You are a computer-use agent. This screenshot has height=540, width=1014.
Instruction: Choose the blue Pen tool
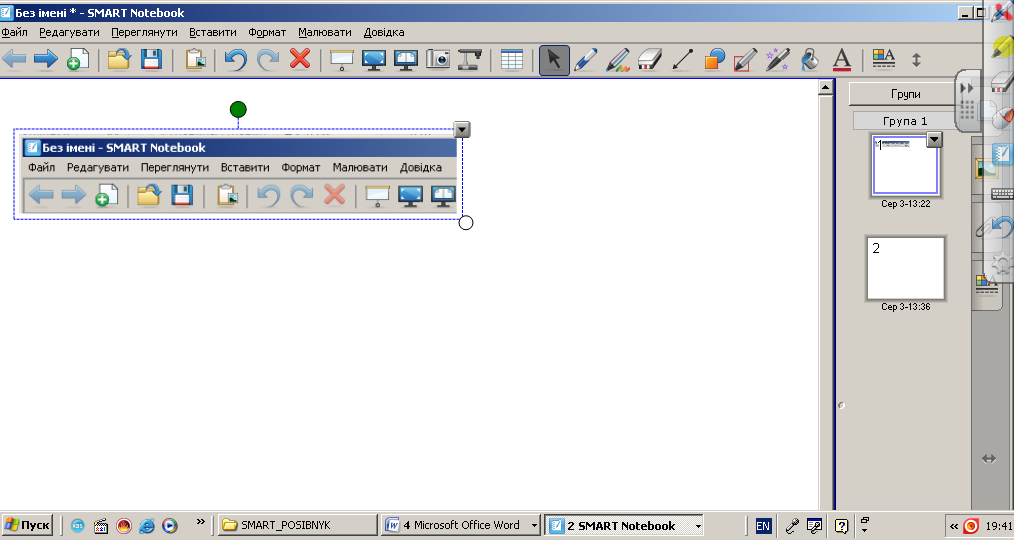[x=586, y=60]
